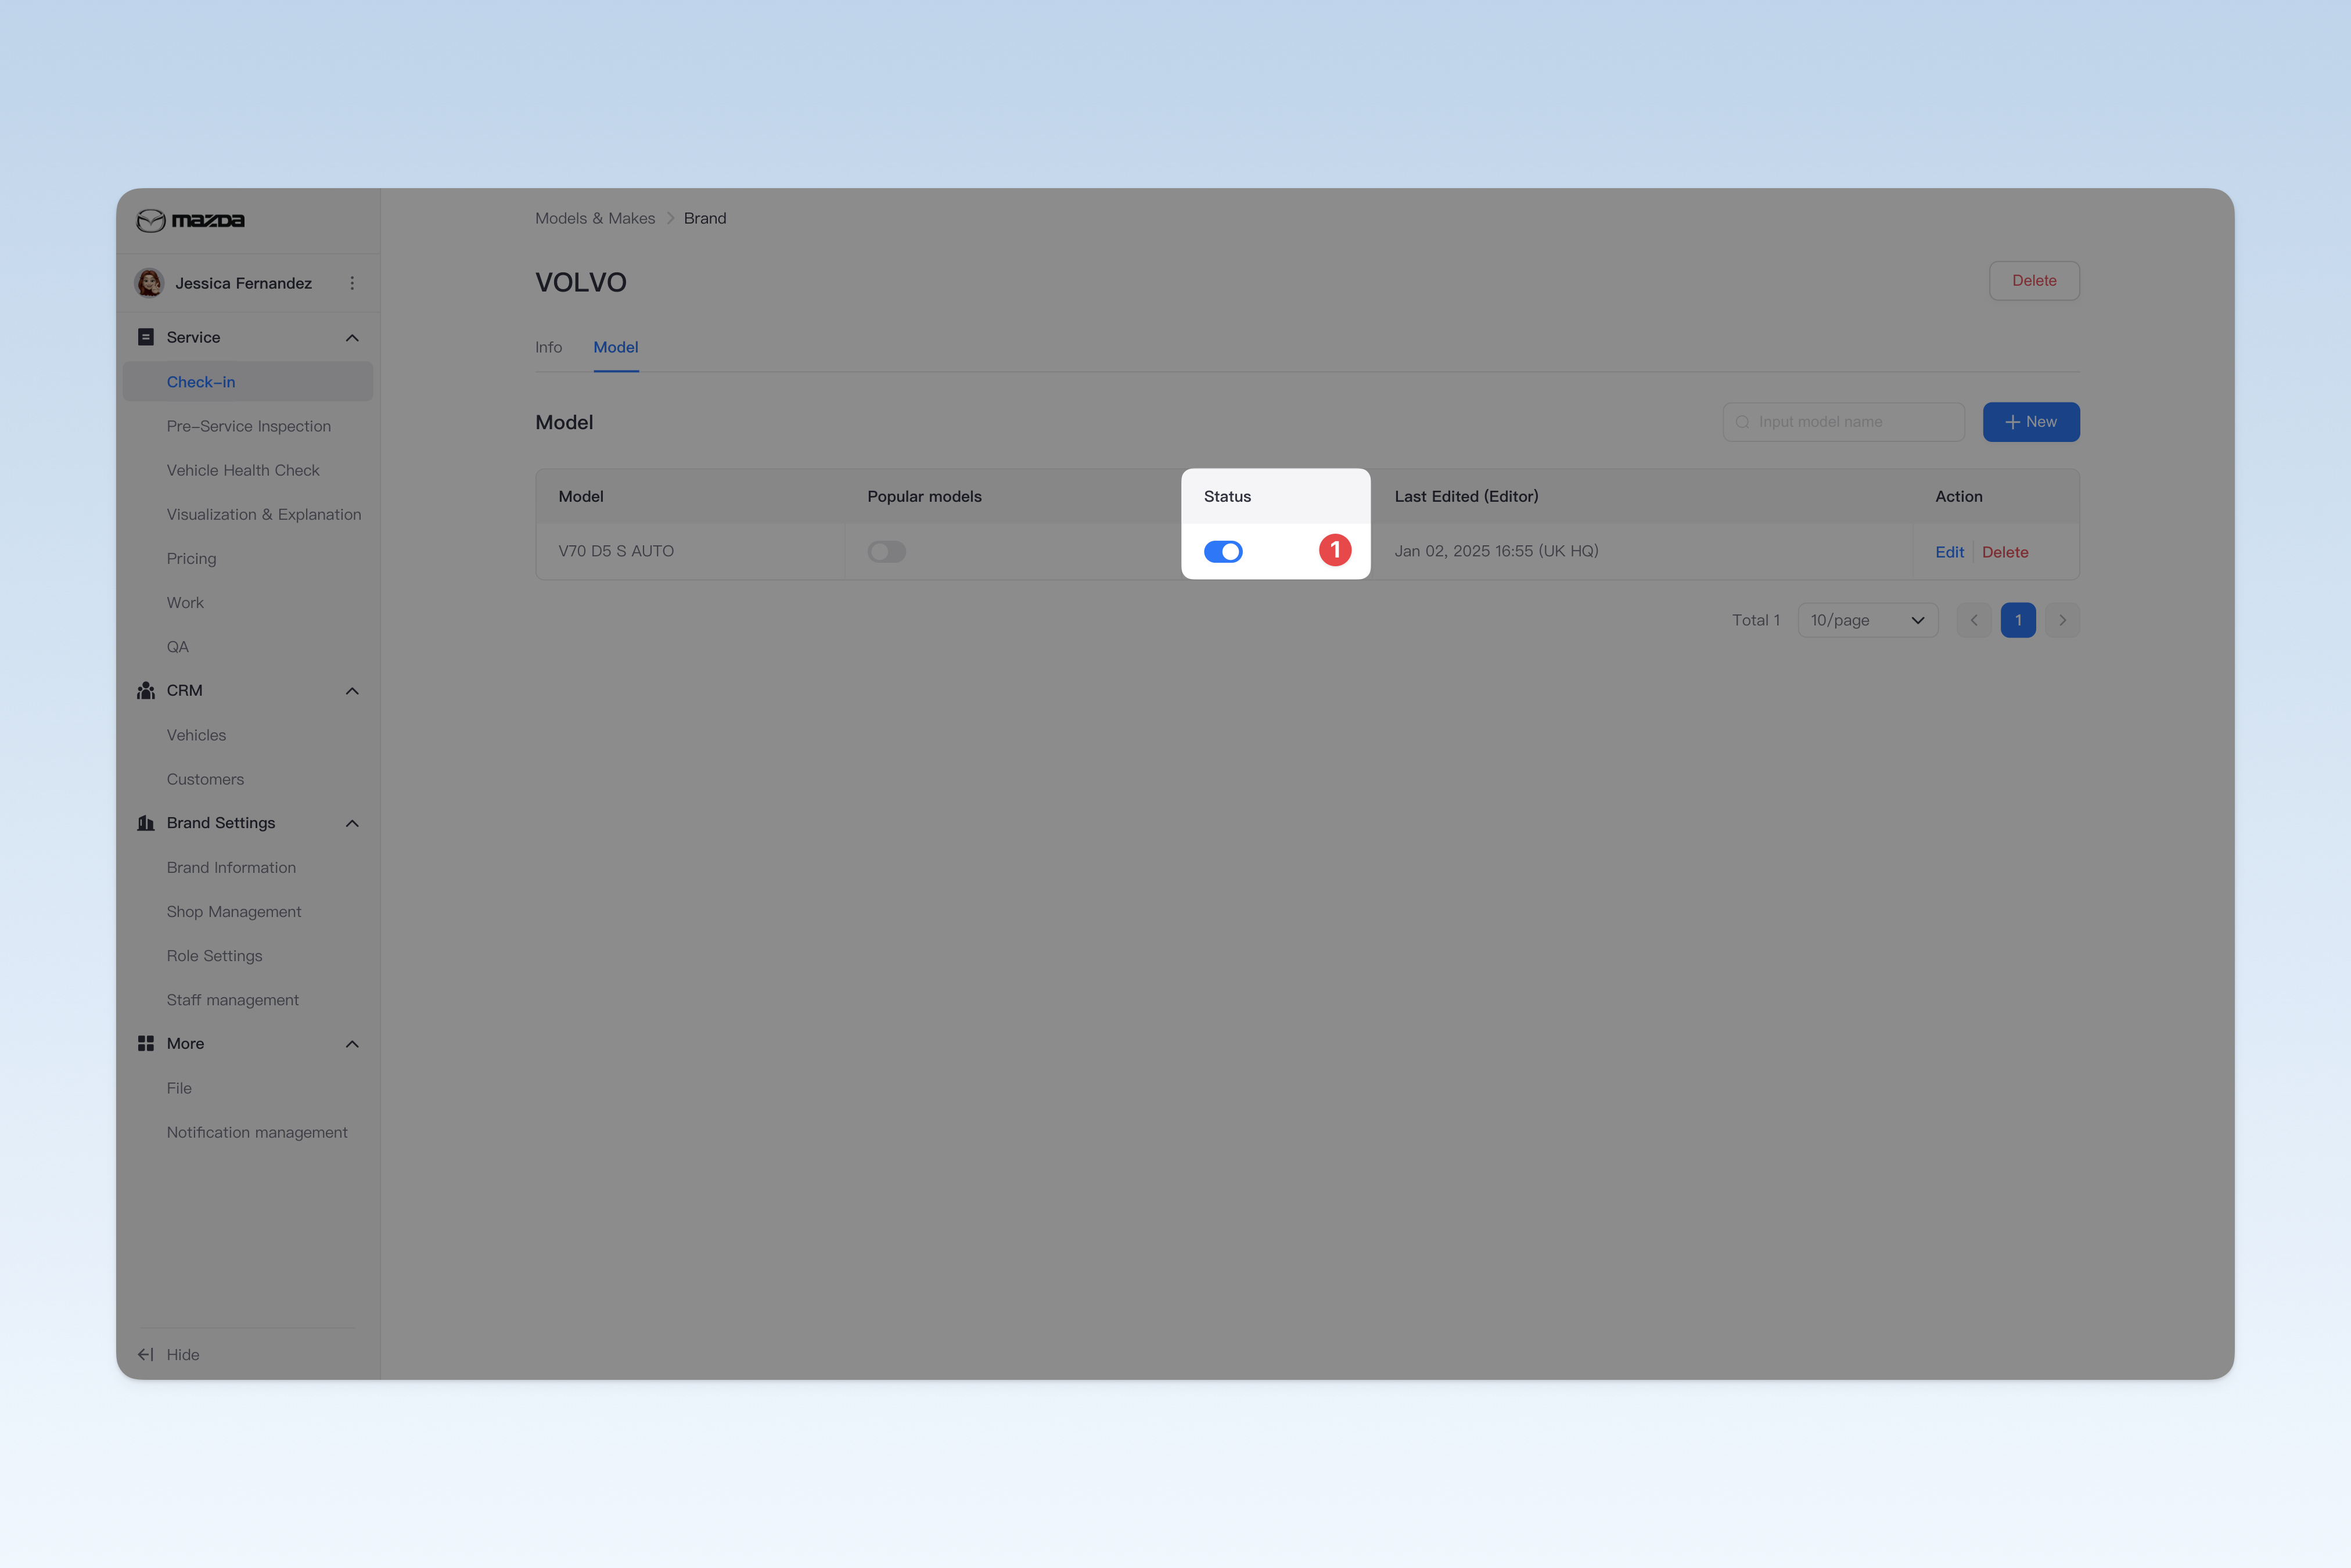The width and height of the screenshot is (2351, 1568).
Task: Open File under More
Action: point(179,1088)
